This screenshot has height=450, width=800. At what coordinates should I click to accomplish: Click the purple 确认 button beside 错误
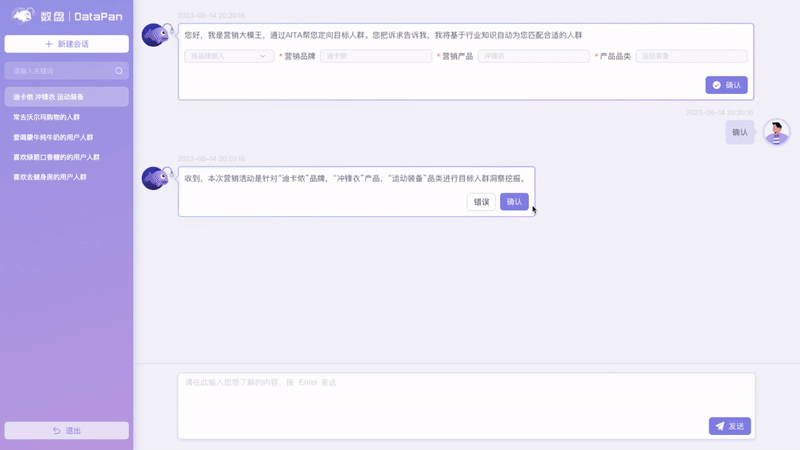click(514, 202)
